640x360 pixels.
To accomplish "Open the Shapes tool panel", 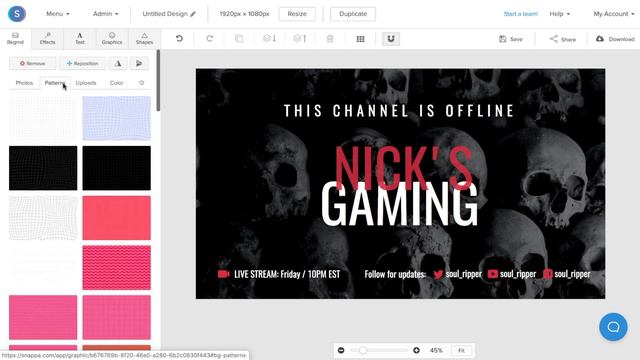I will pos(144,39).
